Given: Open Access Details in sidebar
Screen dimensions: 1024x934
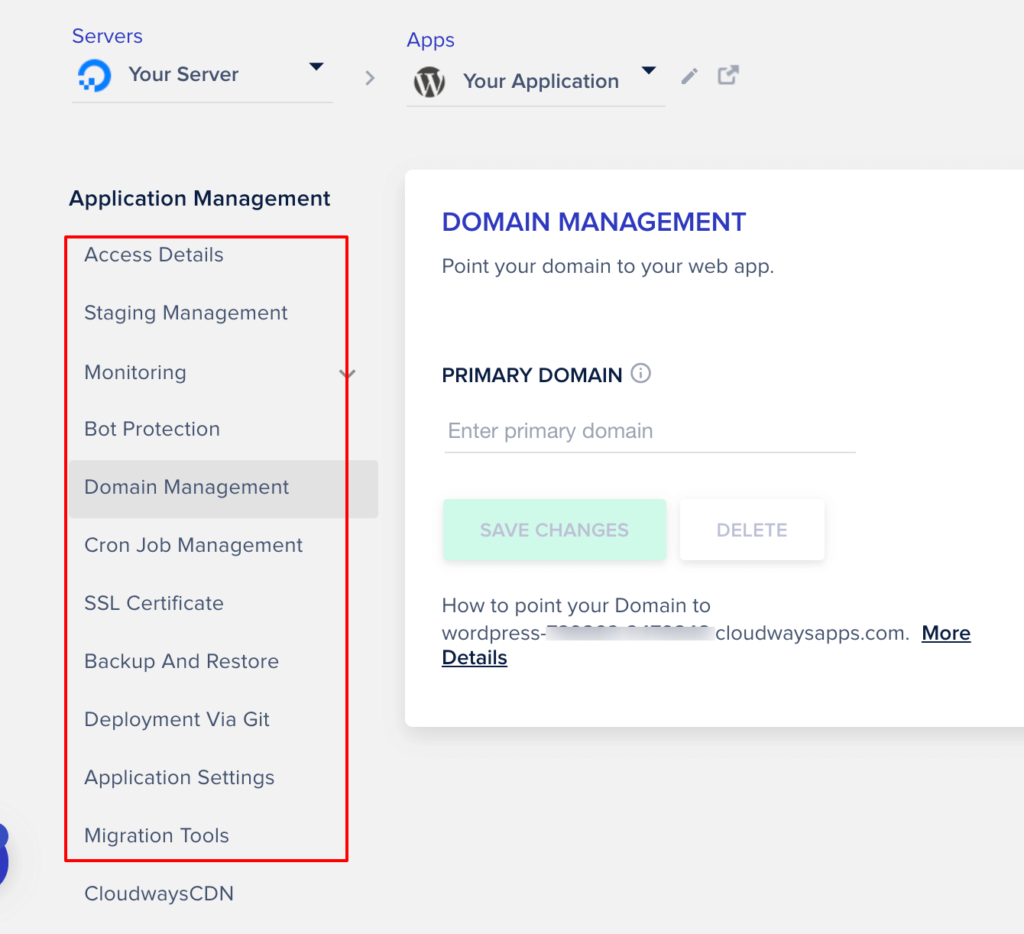Looking at the screenshot, I should [x=154, y=255].
